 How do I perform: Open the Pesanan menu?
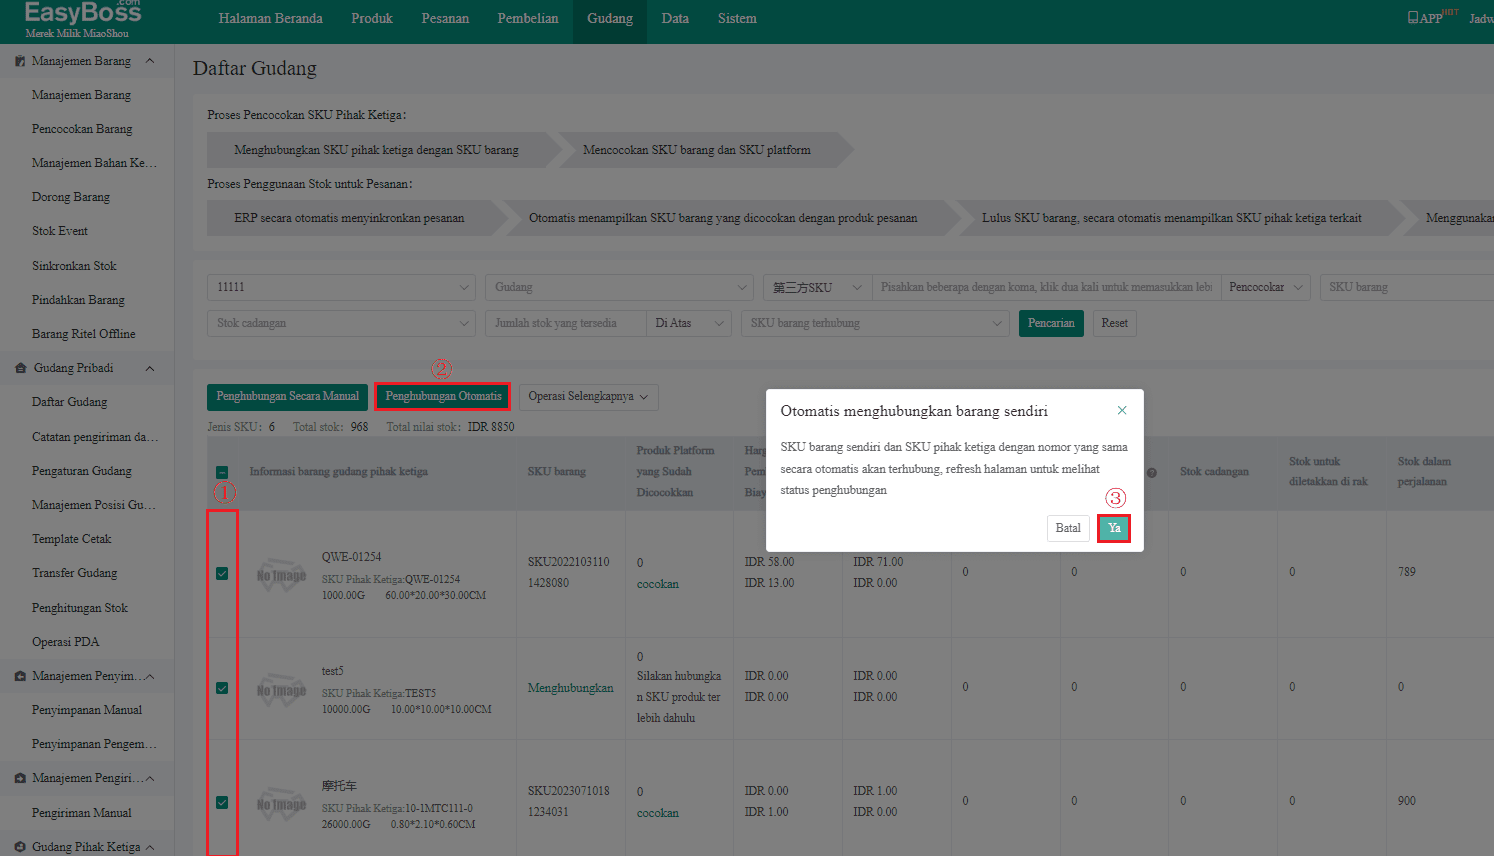[x=445, y=19]
